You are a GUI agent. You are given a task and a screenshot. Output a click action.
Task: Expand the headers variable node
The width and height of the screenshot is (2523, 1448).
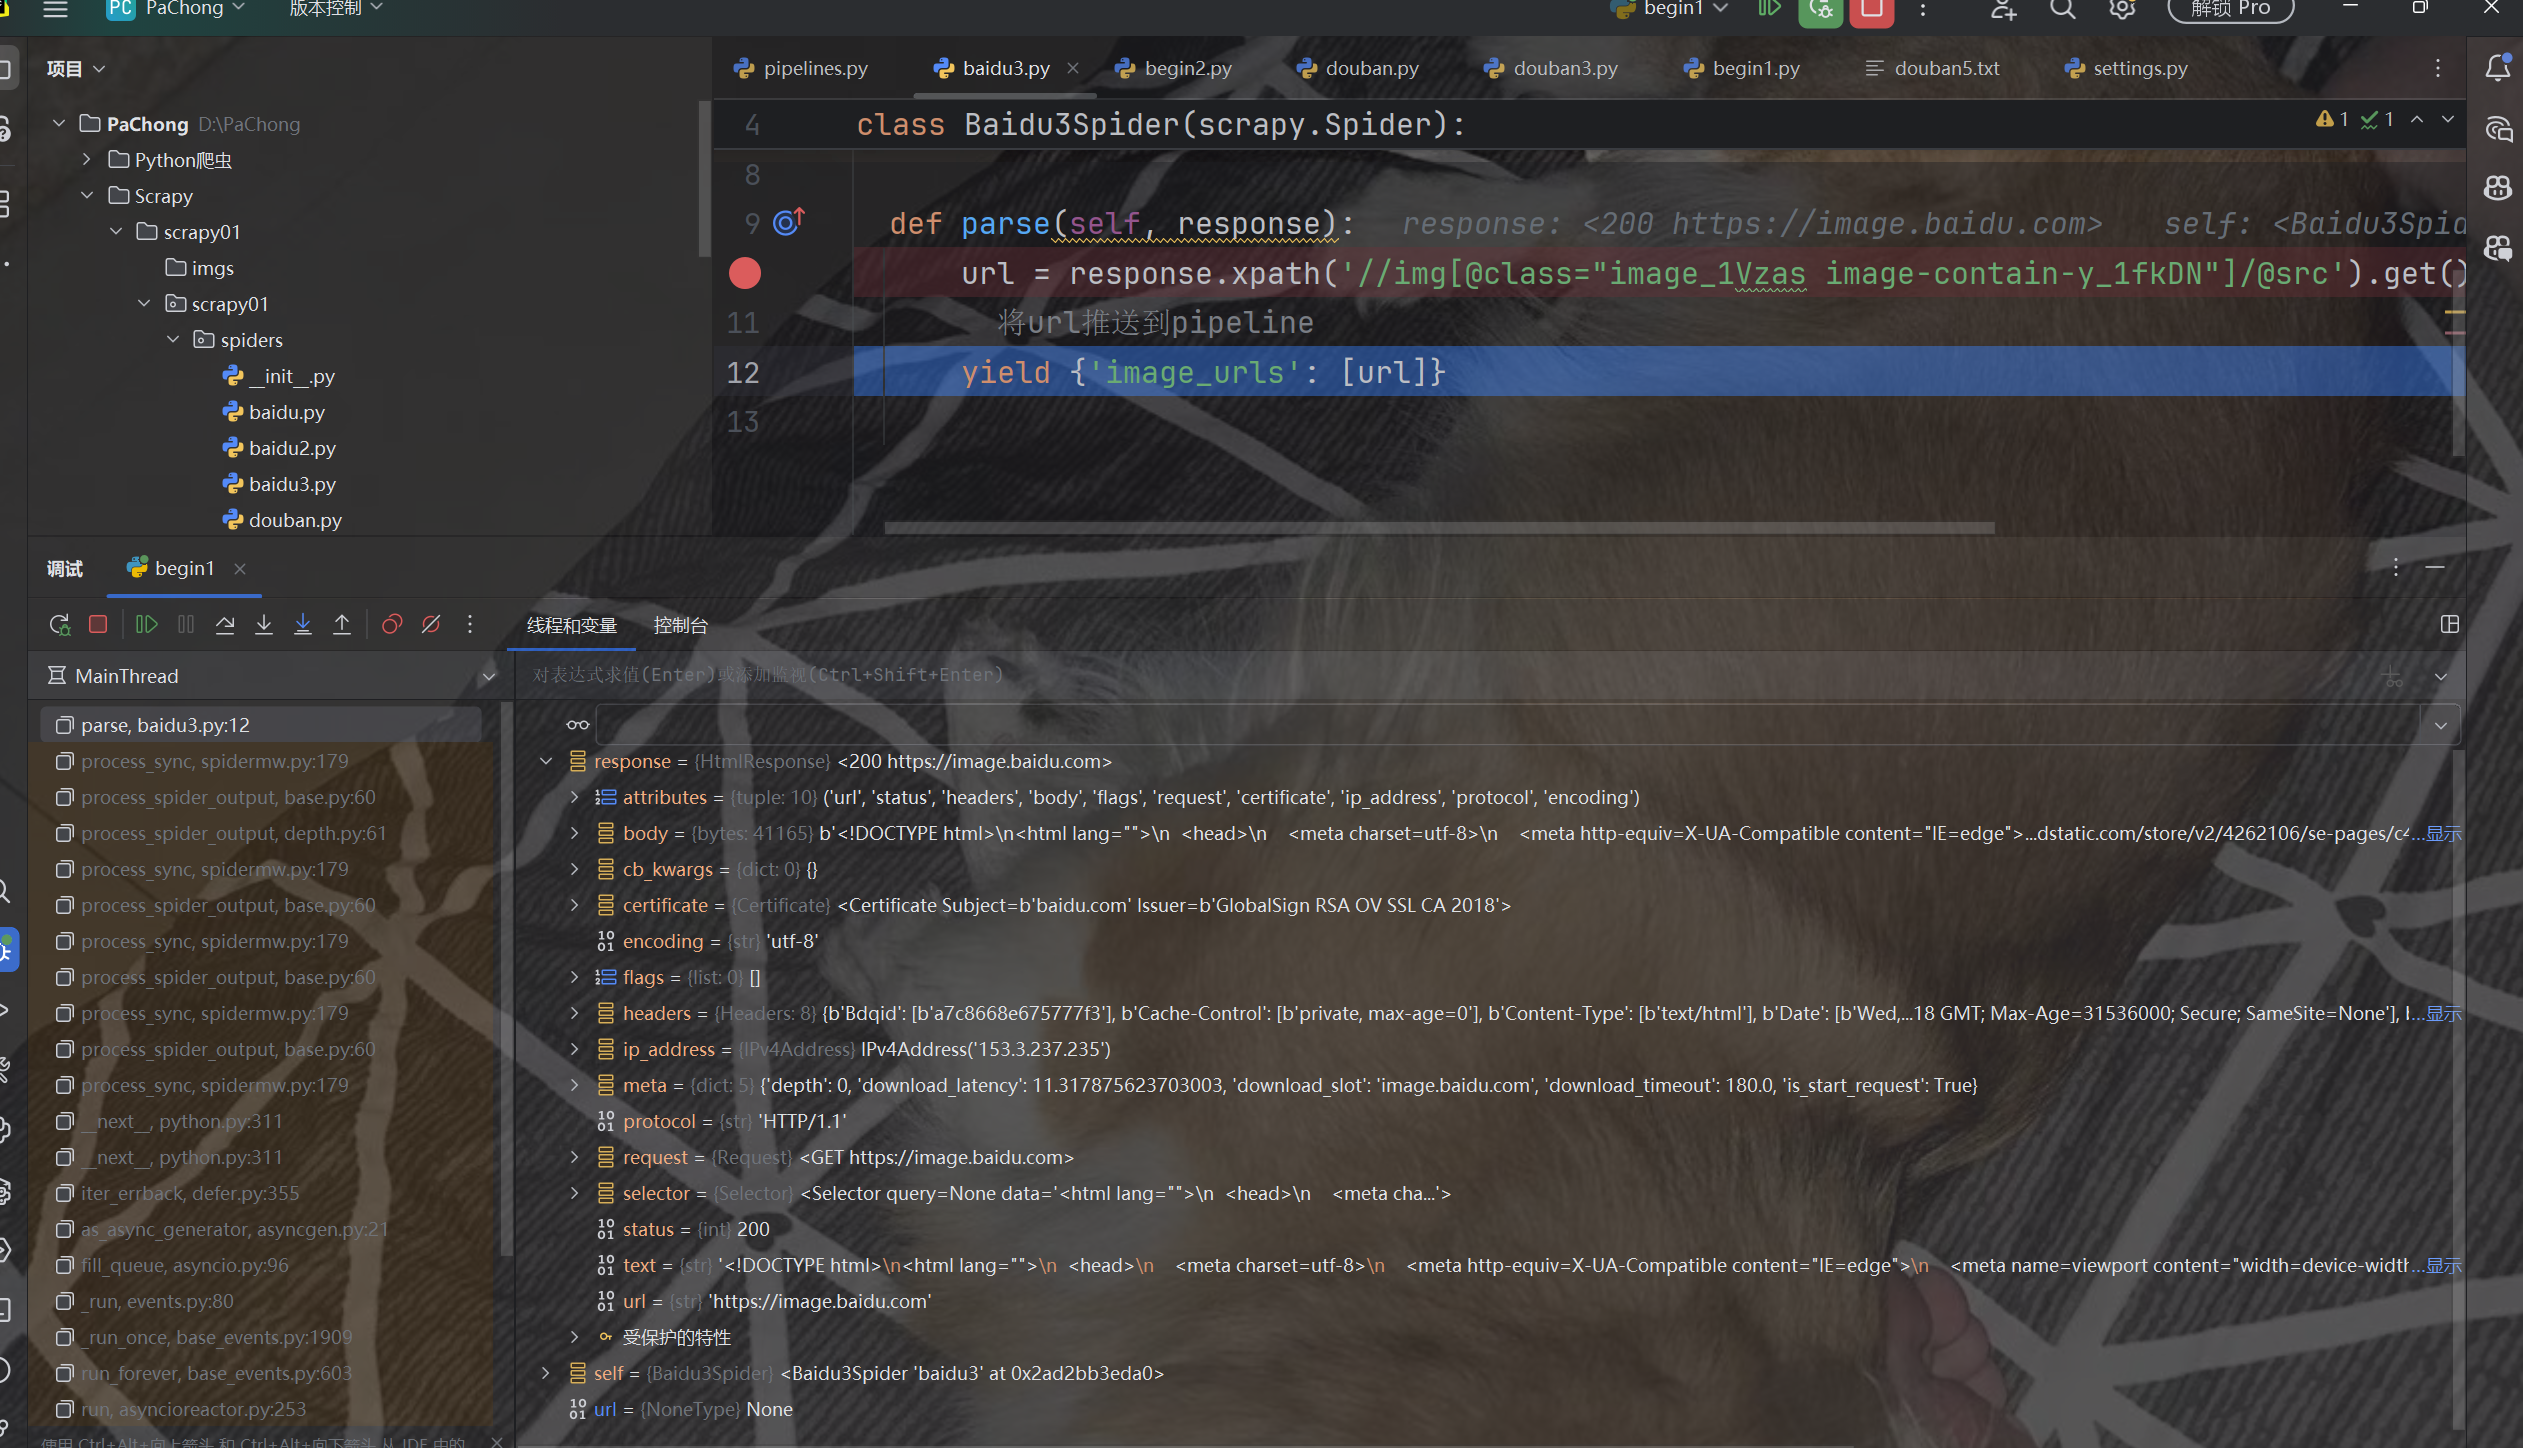(x=574, y=1013)
